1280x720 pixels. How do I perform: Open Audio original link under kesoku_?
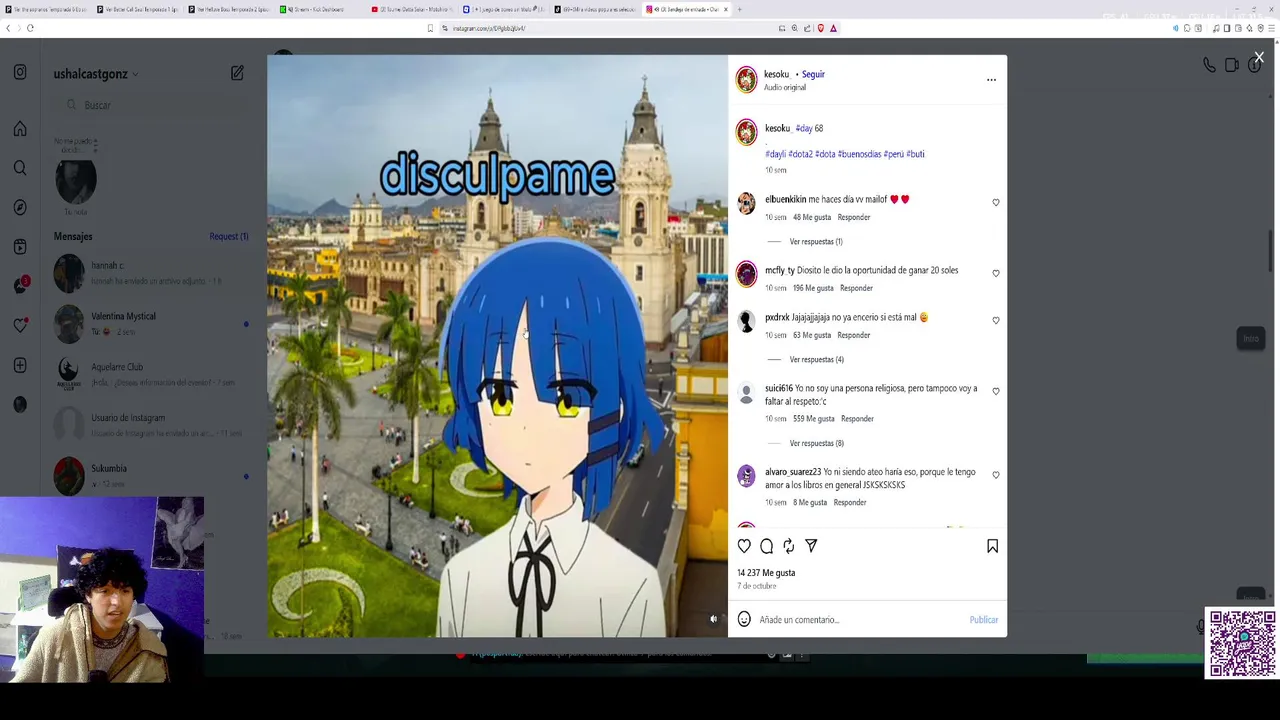[785, 88]
